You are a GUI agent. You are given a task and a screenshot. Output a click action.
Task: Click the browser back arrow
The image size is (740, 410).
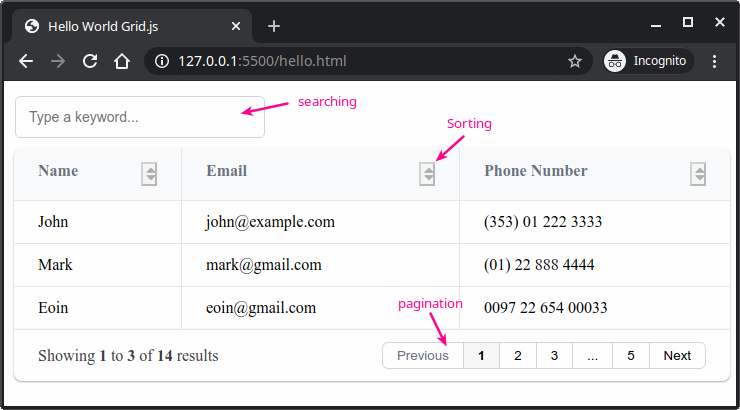(x=26, y=61)
